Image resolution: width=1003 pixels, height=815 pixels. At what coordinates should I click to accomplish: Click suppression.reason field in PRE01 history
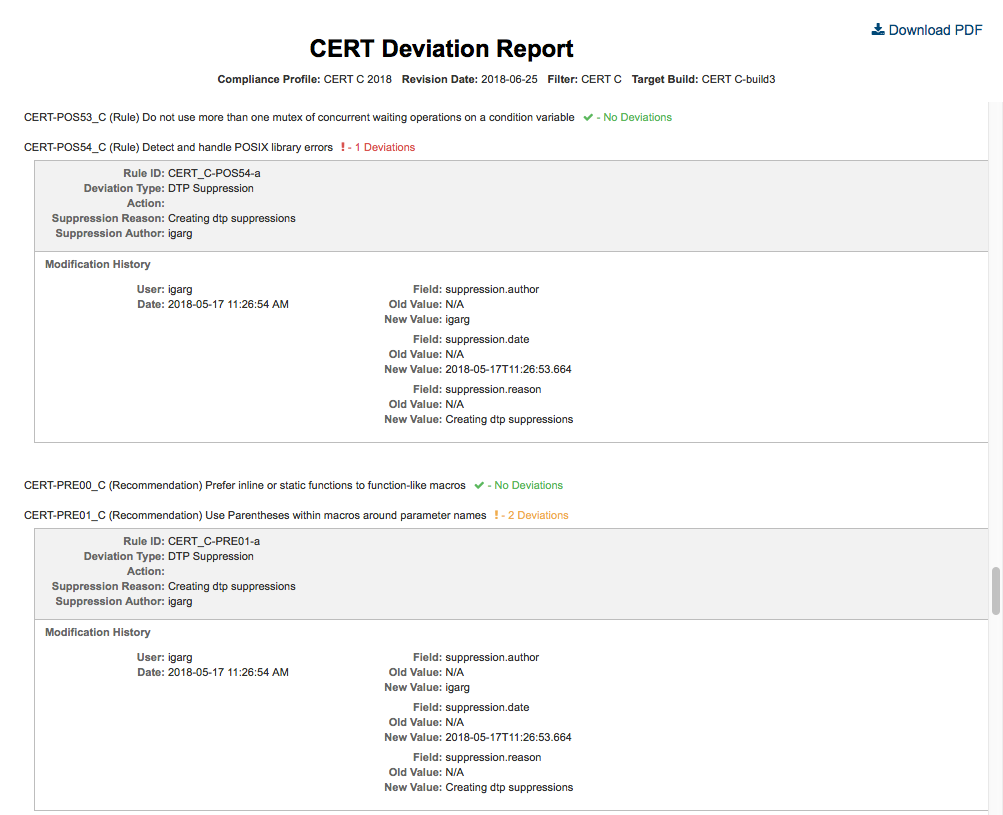pyautogui.click(x=493, y=757)
